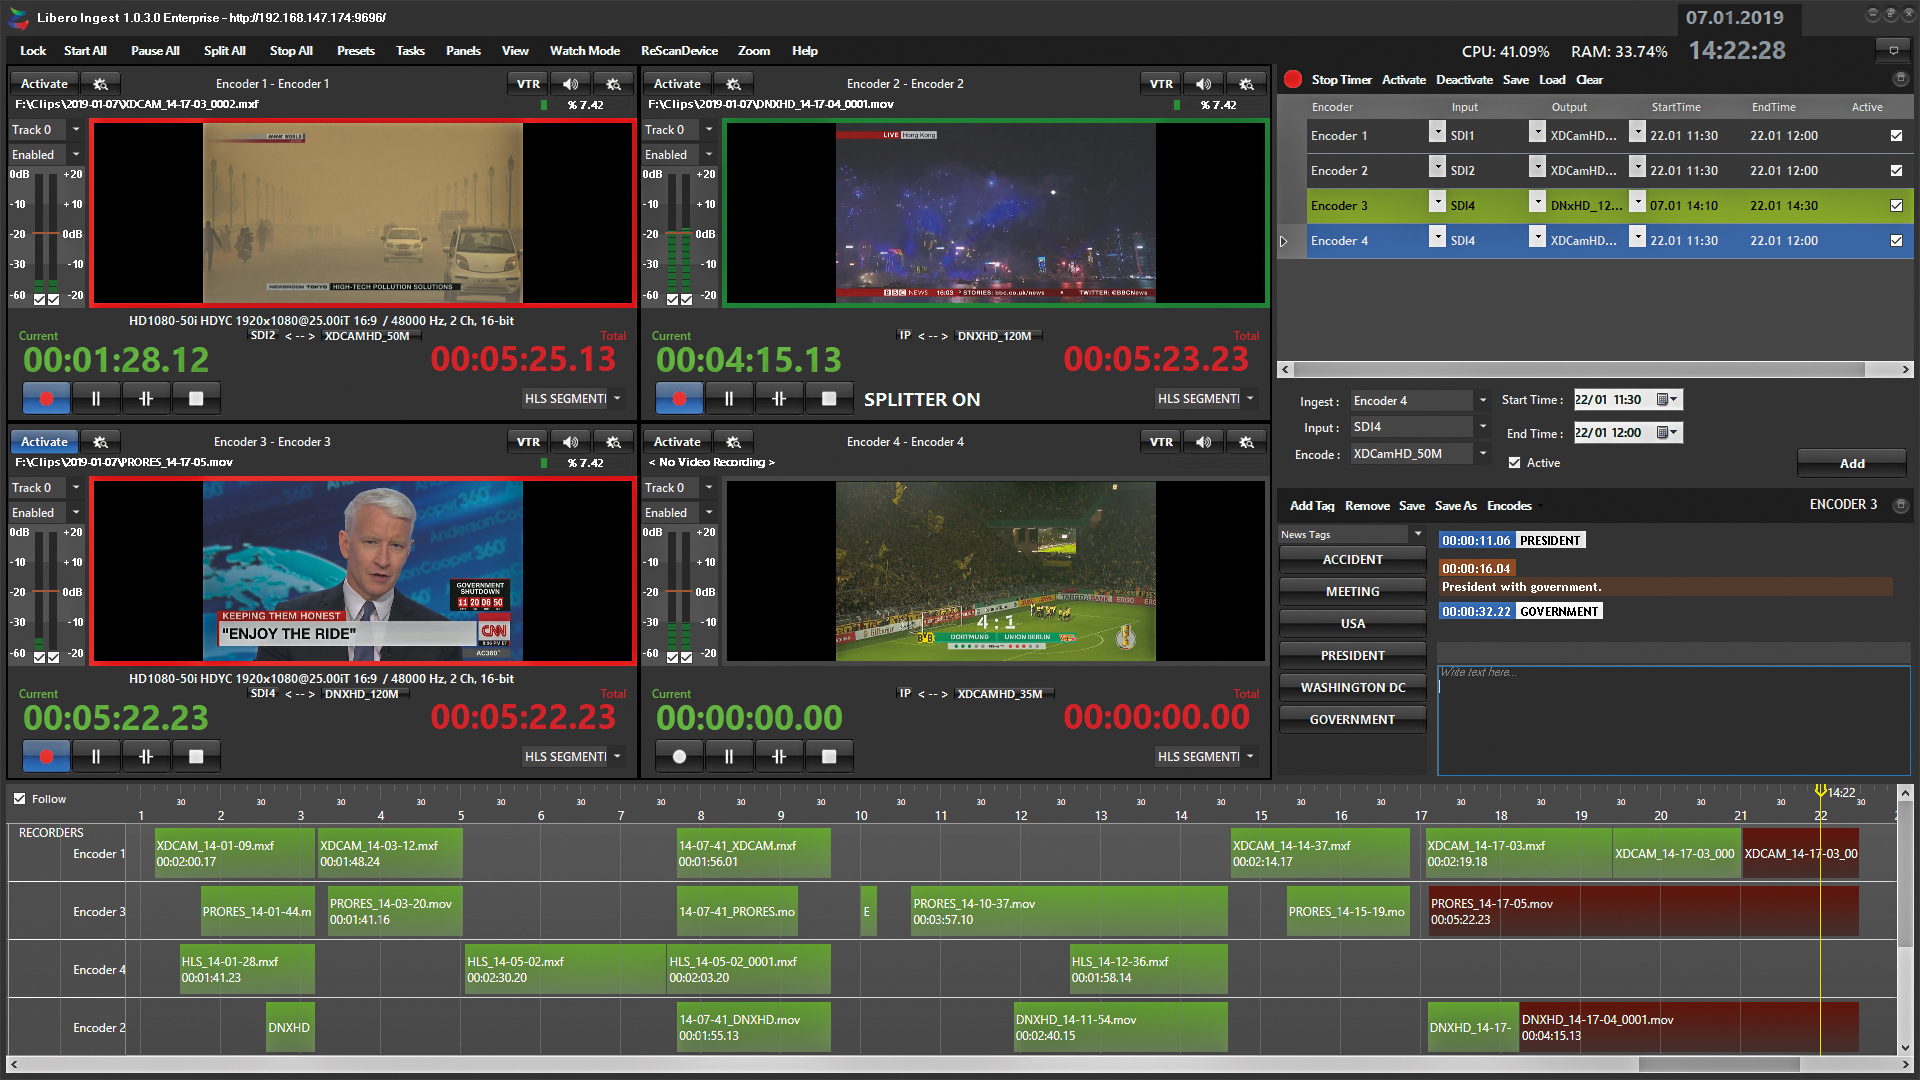Screen dimensions: 1920x1080
Task: Open Encoder 1 VTR control
Action: click(528, 84)
